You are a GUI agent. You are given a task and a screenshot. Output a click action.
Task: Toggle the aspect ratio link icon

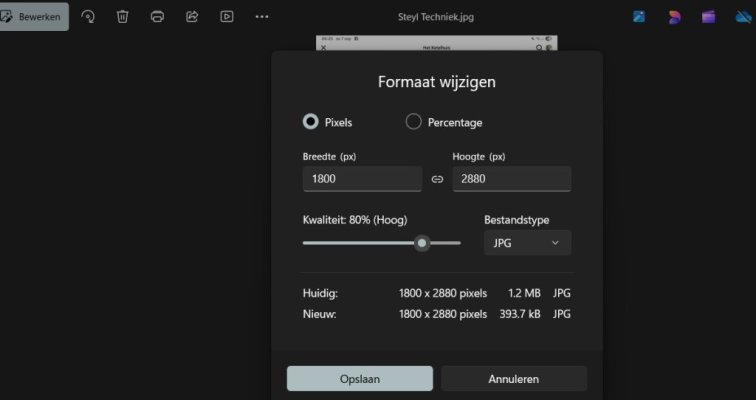437,180
